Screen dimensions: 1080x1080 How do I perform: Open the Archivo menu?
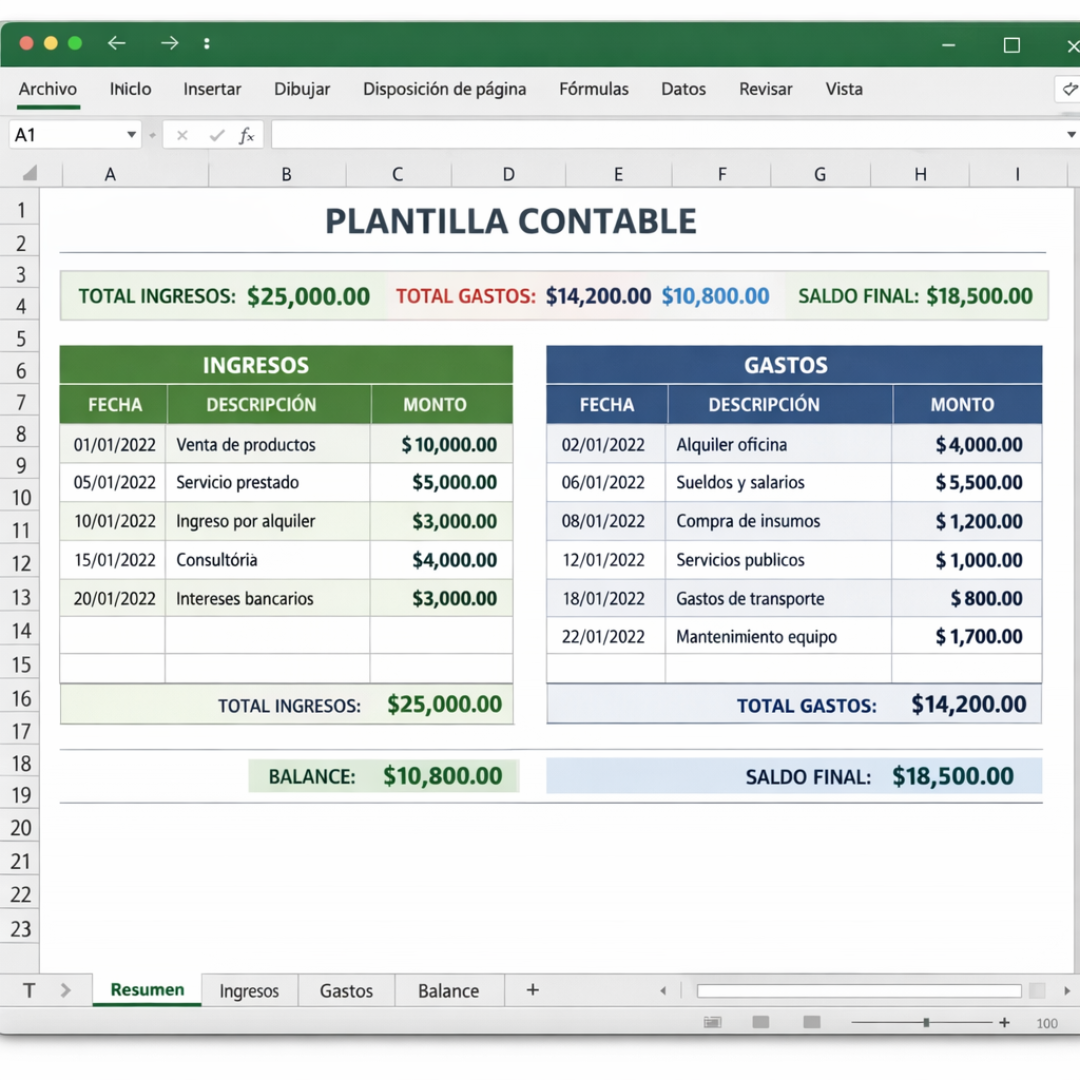(47, 89)
